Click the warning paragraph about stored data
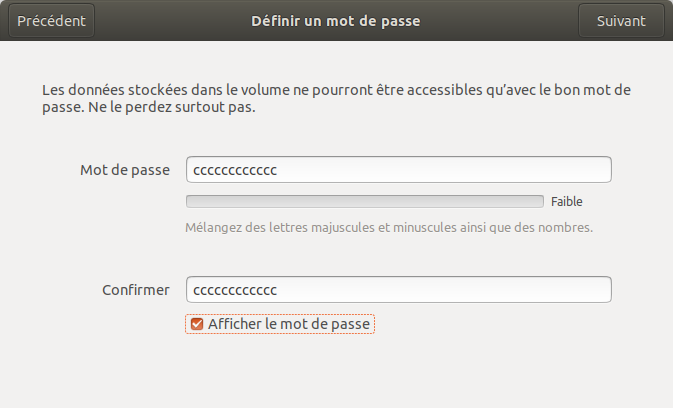Viewport: 673px width, 408px height. 336,99
